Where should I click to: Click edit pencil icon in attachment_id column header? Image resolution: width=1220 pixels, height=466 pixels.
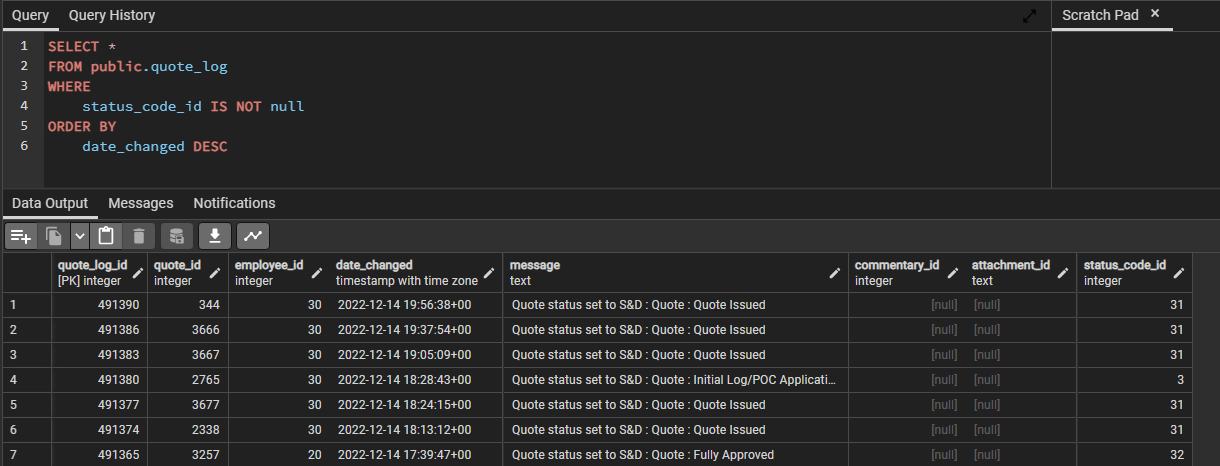[1064, 273]
